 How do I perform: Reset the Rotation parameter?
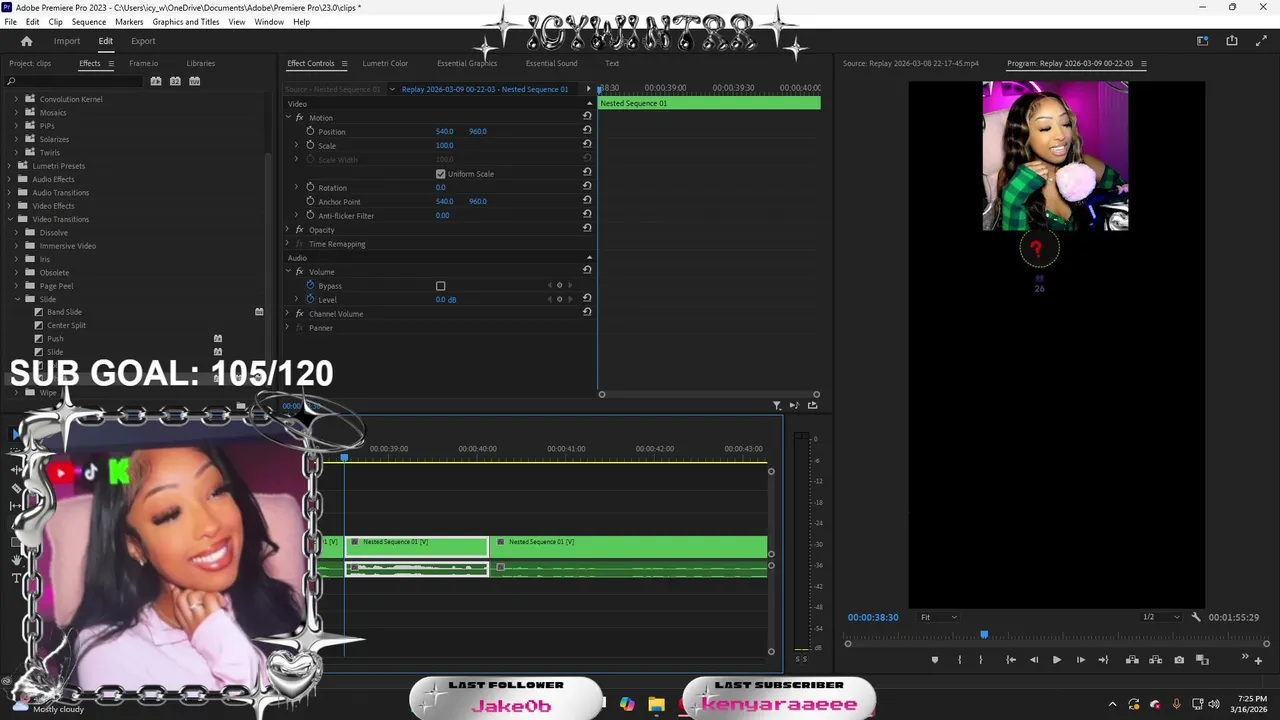(587, 187)
